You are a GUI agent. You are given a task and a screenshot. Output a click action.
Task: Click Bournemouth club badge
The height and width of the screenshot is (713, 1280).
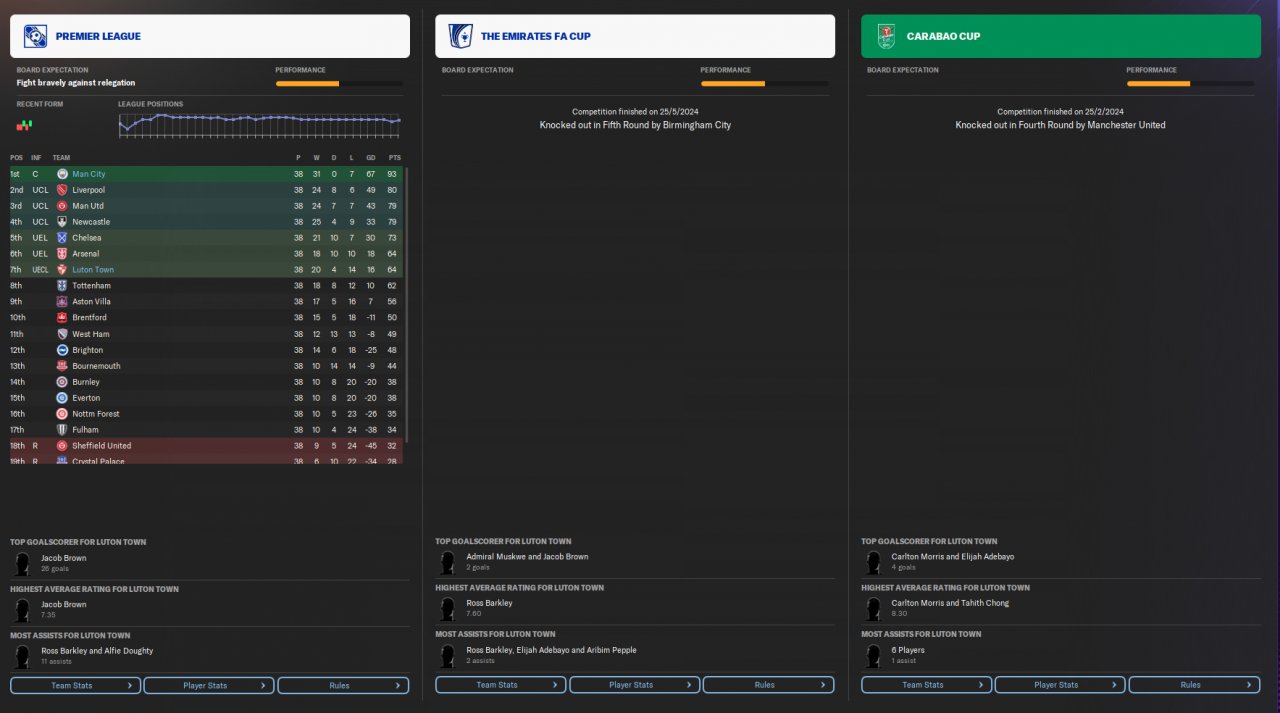(62, 366)
